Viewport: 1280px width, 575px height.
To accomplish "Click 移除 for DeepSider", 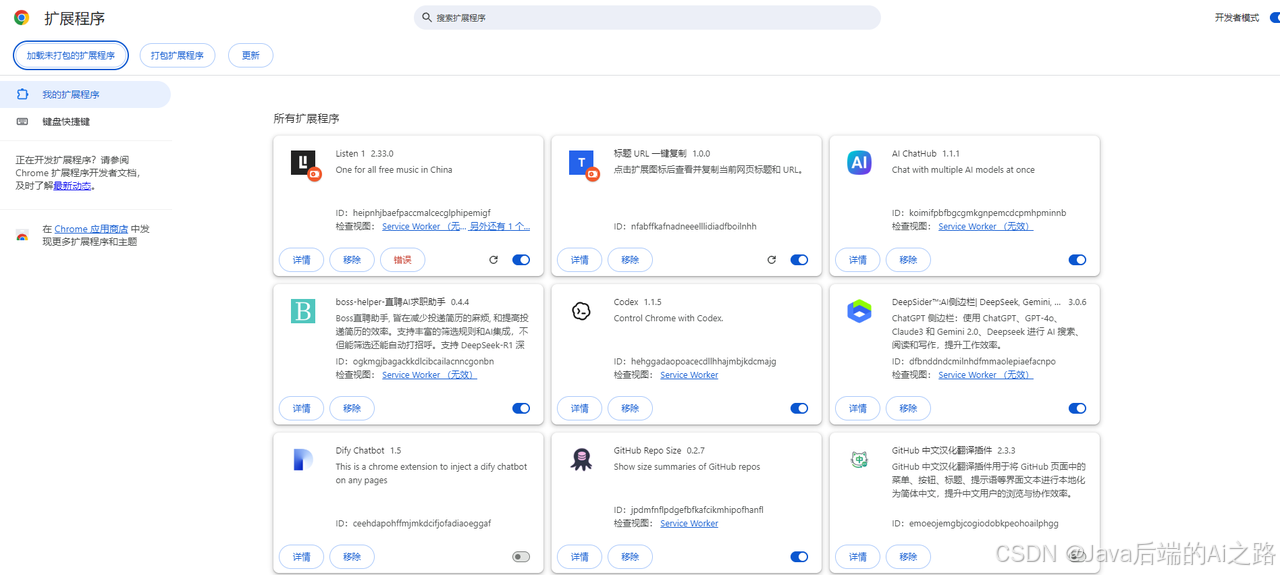I will (x=908, y=408).
